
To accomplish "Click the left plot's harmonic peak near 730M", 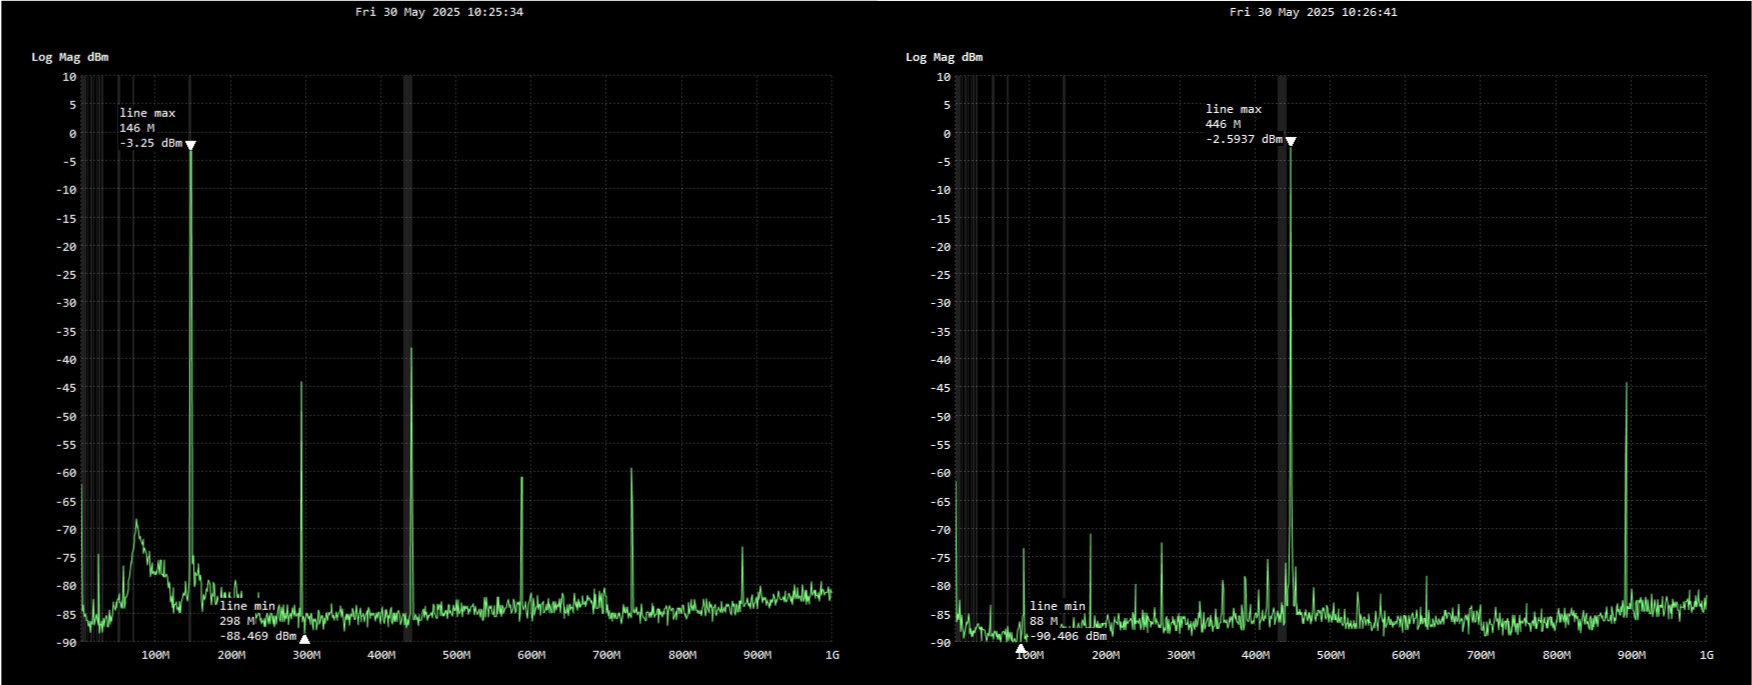I will 631,470.
